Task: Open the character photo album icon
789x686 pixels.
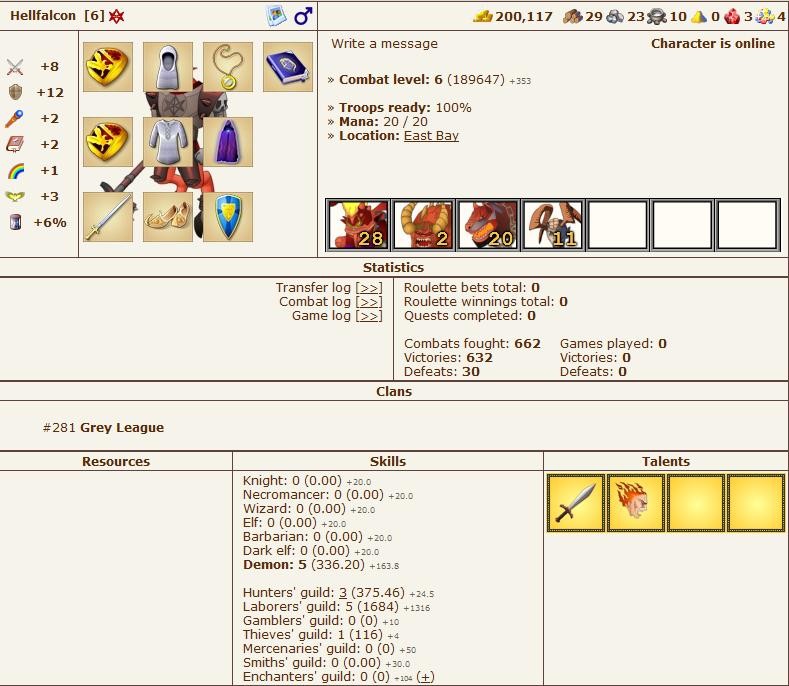Action: (276, 16)
